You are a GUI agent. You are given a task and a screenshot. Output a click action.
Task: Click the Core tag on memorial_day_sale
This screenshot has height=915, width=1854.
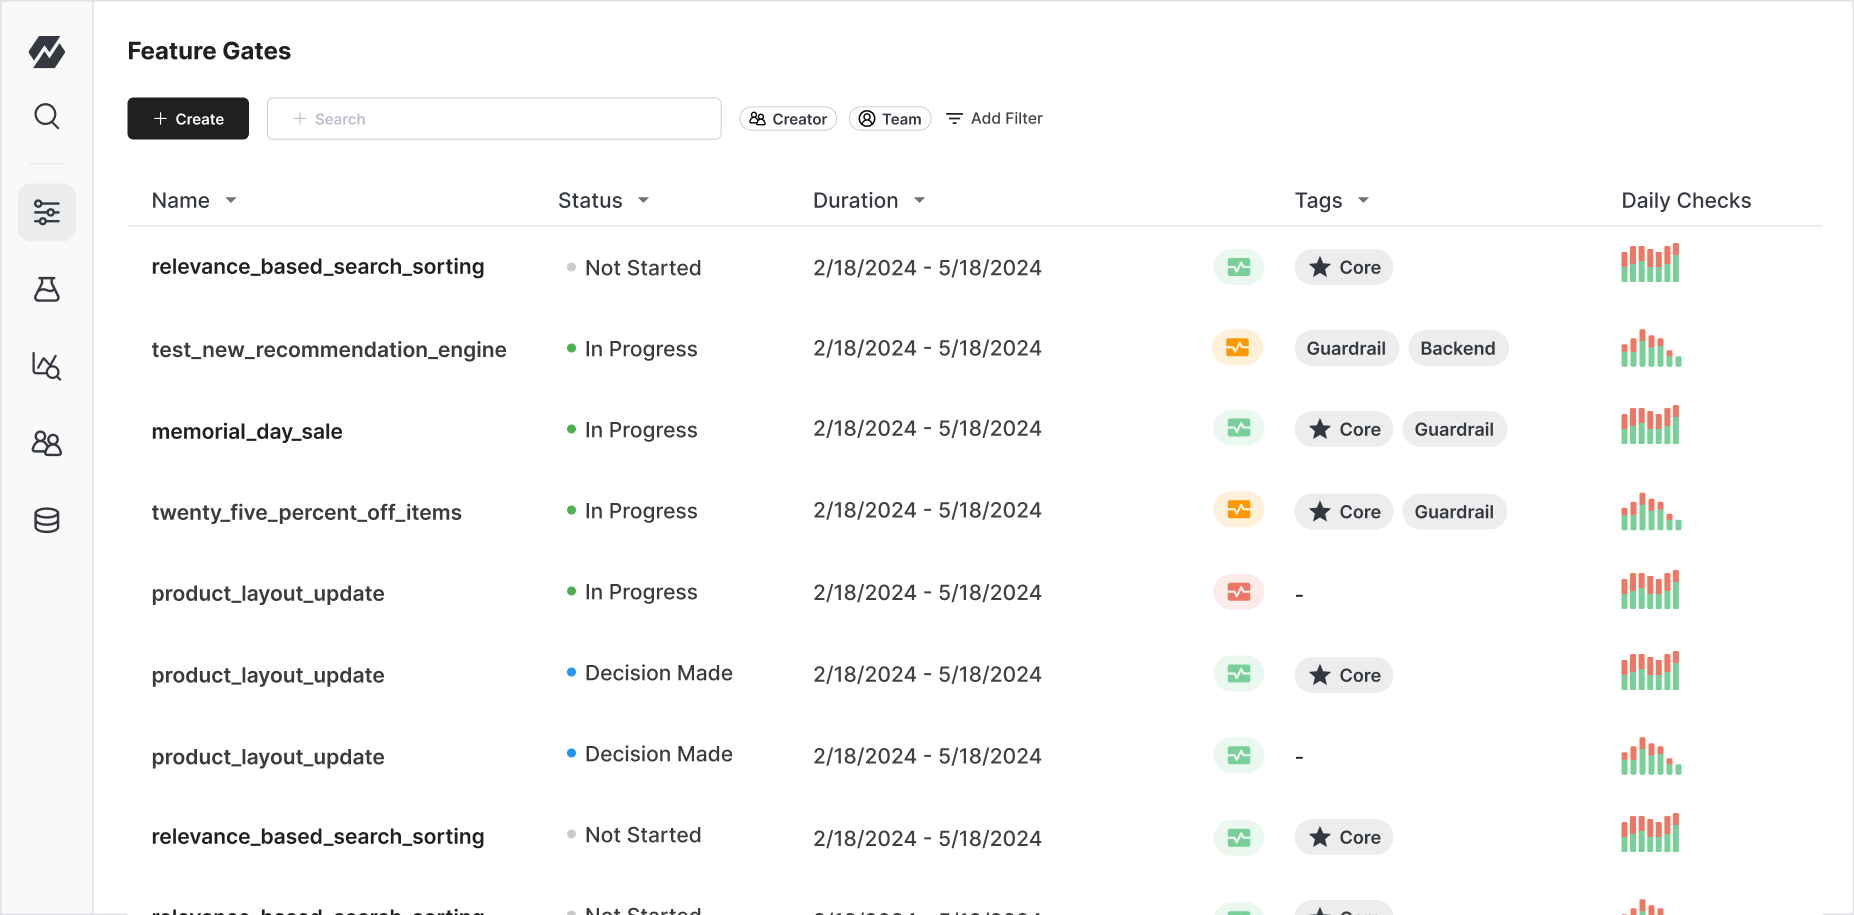point(1344,429)
